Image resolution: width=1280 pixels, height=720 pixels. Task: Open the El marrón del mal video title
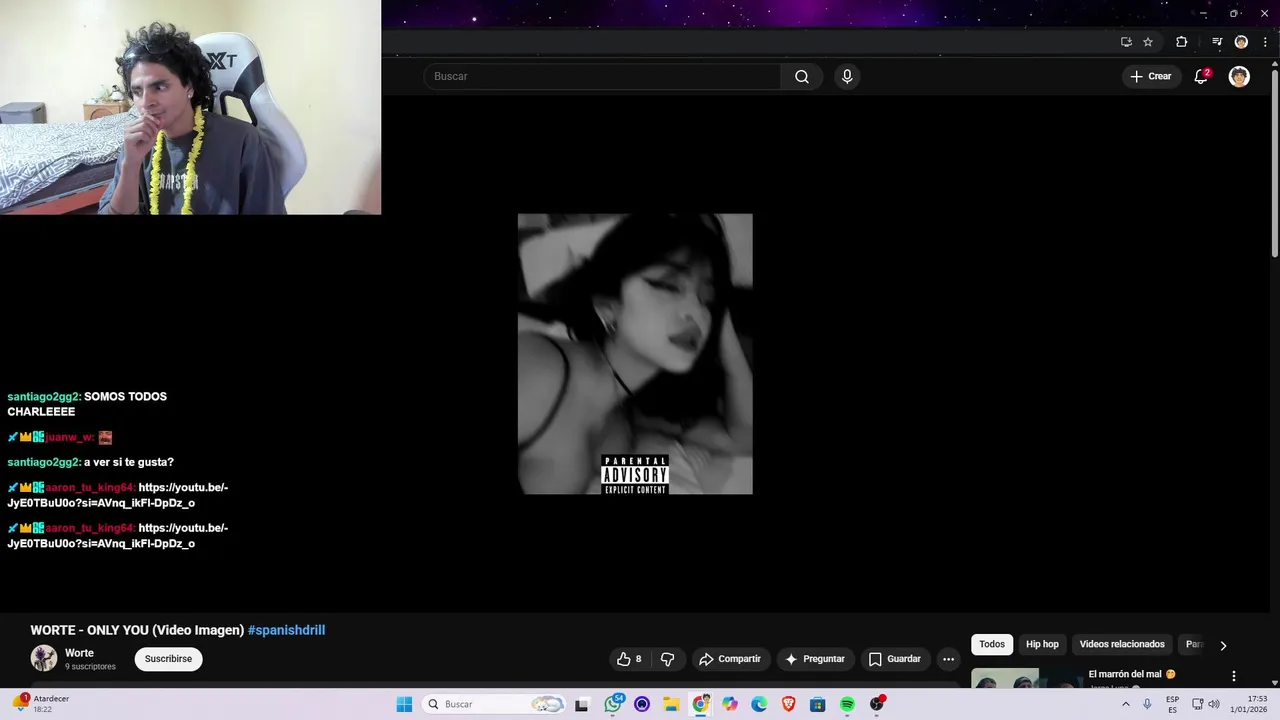1132,674
